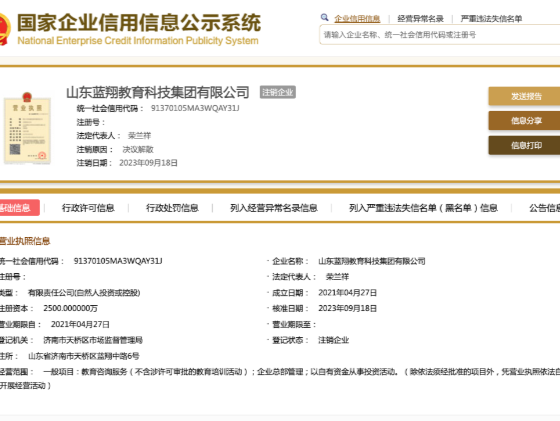The image size is (560, 421).
Task: Select 企业信用信息 search tab
Action: click(x=357, y=19)
